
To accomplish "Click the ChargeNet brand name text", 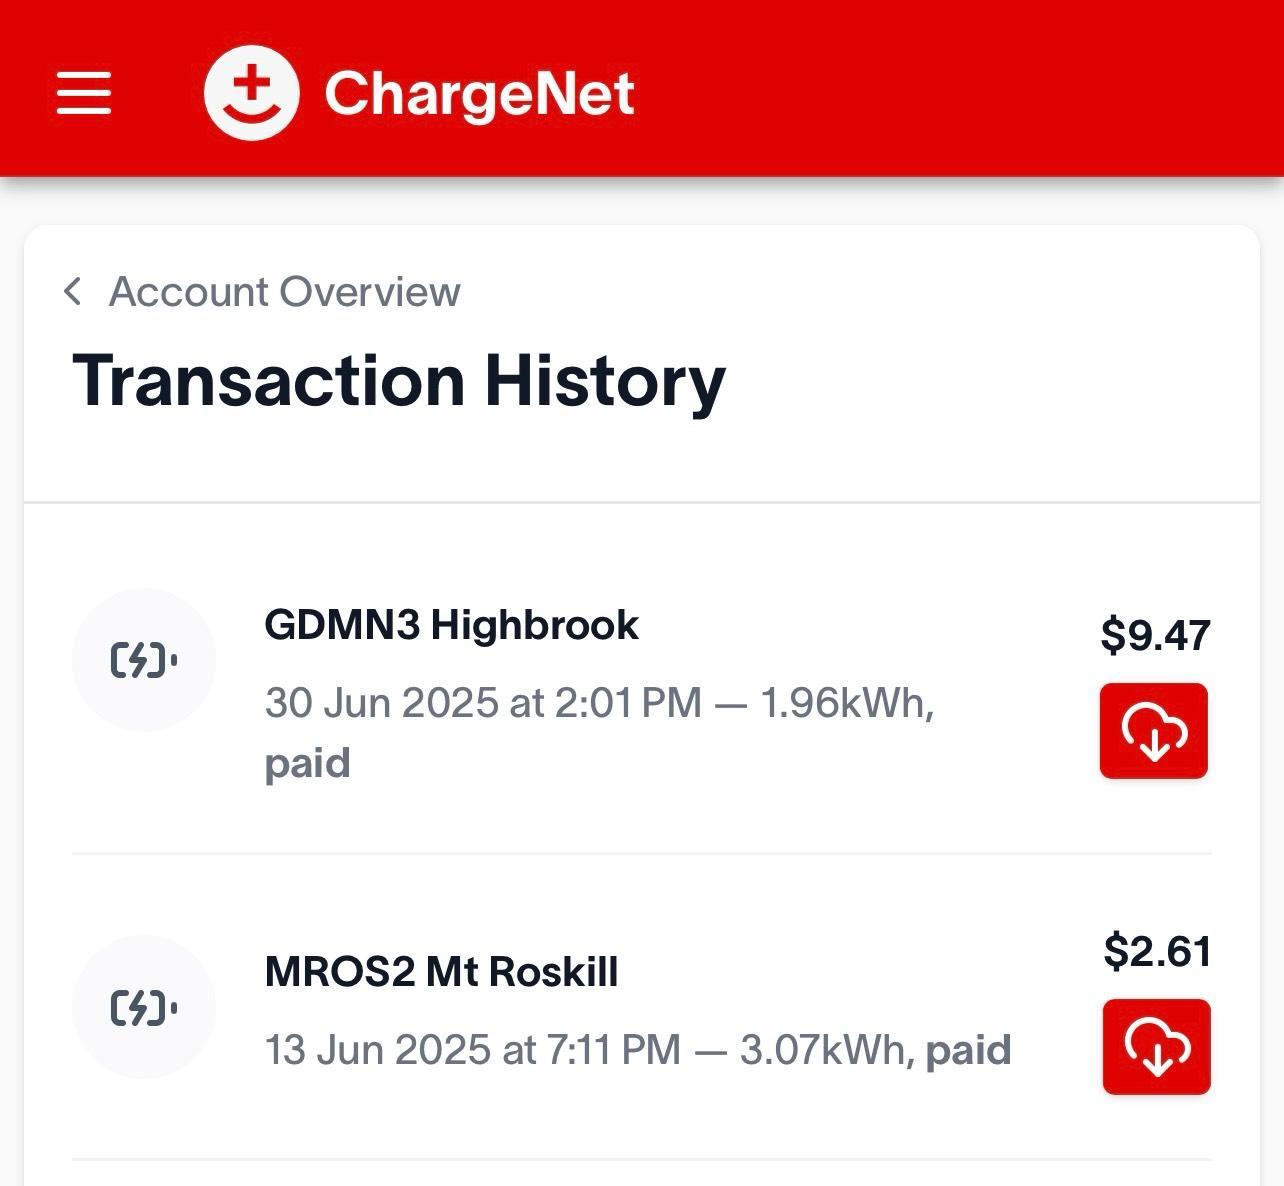I will [x=479, y=94].
